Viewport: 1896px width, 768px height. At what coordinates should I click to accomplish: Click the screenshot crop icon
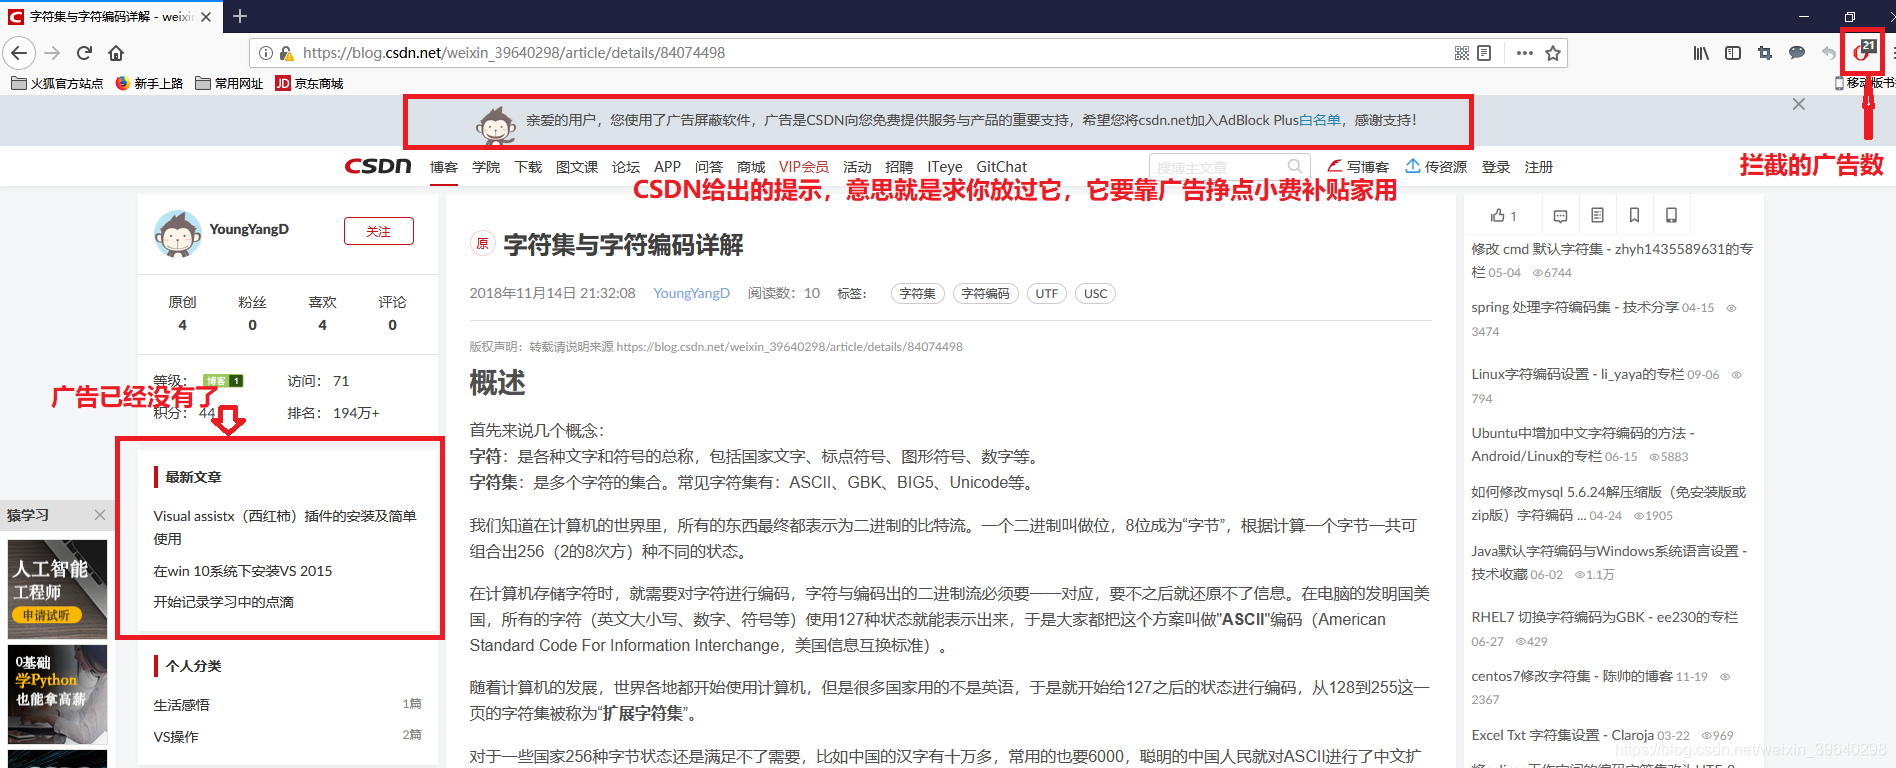tap(1765, 53)
